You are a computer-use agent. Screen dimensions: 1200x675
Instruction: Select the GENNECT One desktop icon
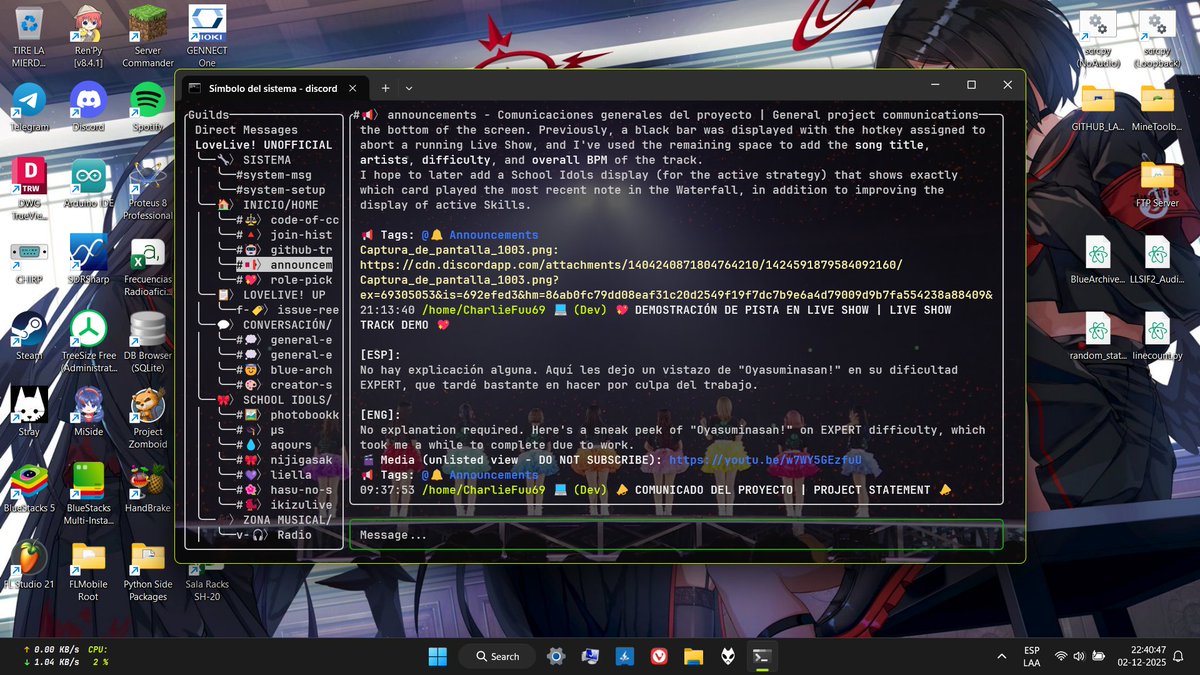tap(207, 35)
